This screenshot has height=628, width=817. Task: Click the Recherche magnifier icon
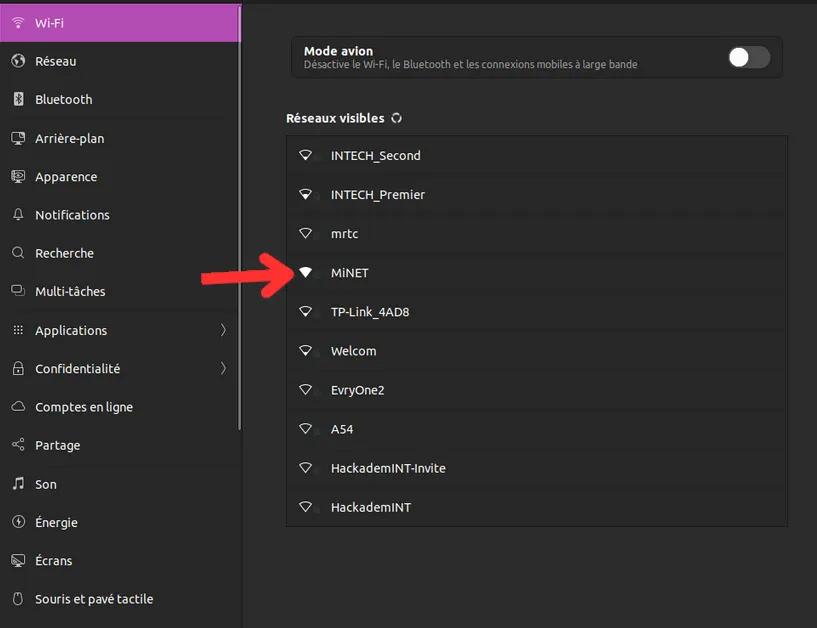pos(18,253)
